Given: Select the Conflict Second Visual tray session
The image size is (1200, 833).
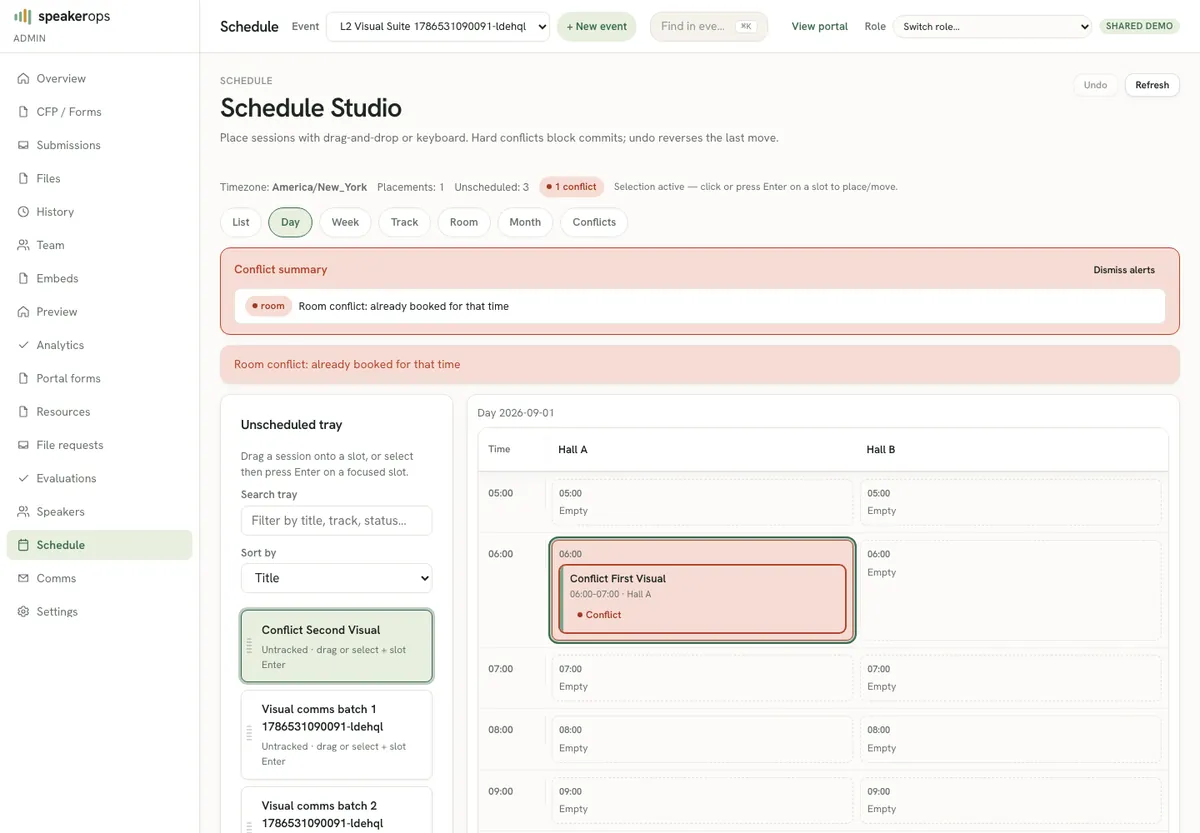Looking at the screenshot, I should point(336,646).
